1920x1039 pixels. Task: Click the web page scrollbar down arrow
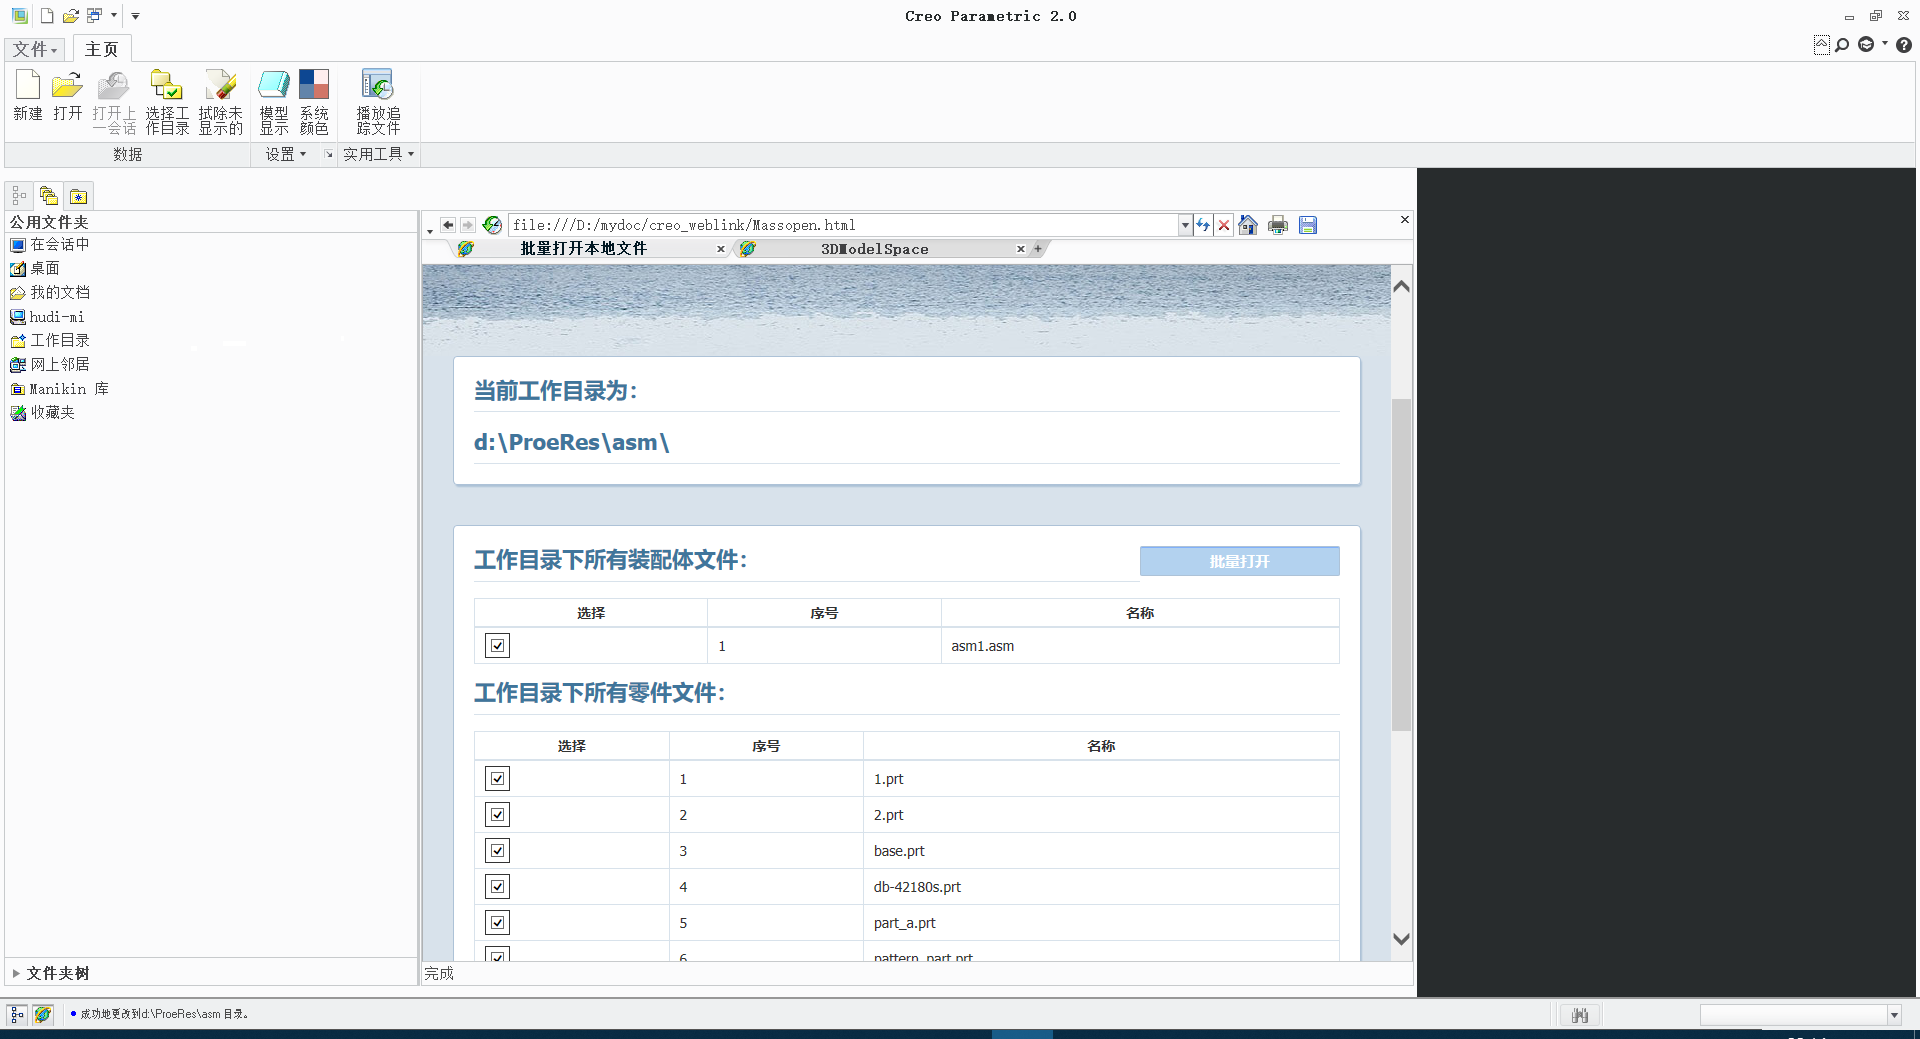tap(1401, 939)
